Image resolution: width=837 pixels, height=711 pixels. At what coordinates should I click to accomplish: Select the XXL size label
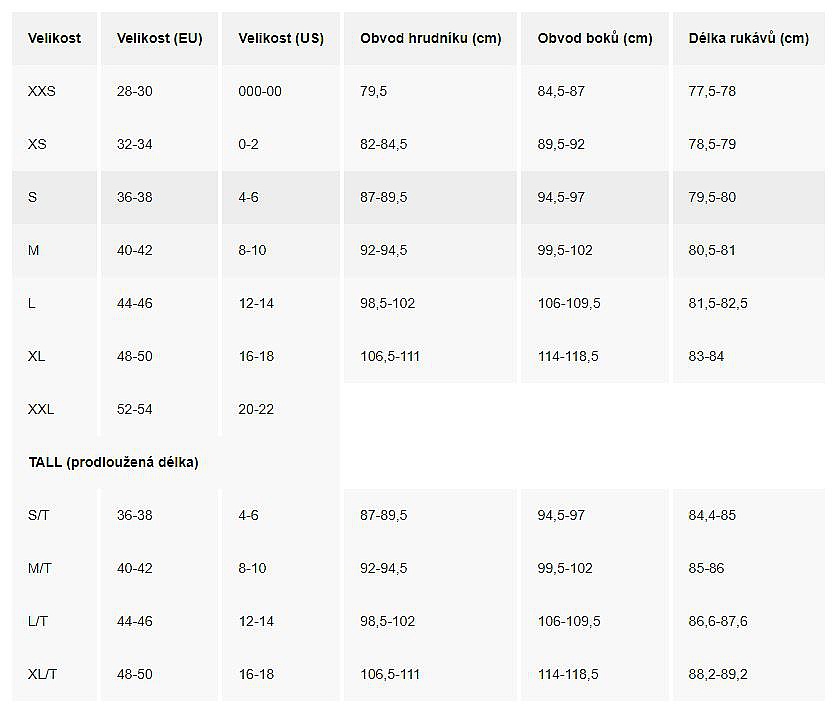click(42, 409)
